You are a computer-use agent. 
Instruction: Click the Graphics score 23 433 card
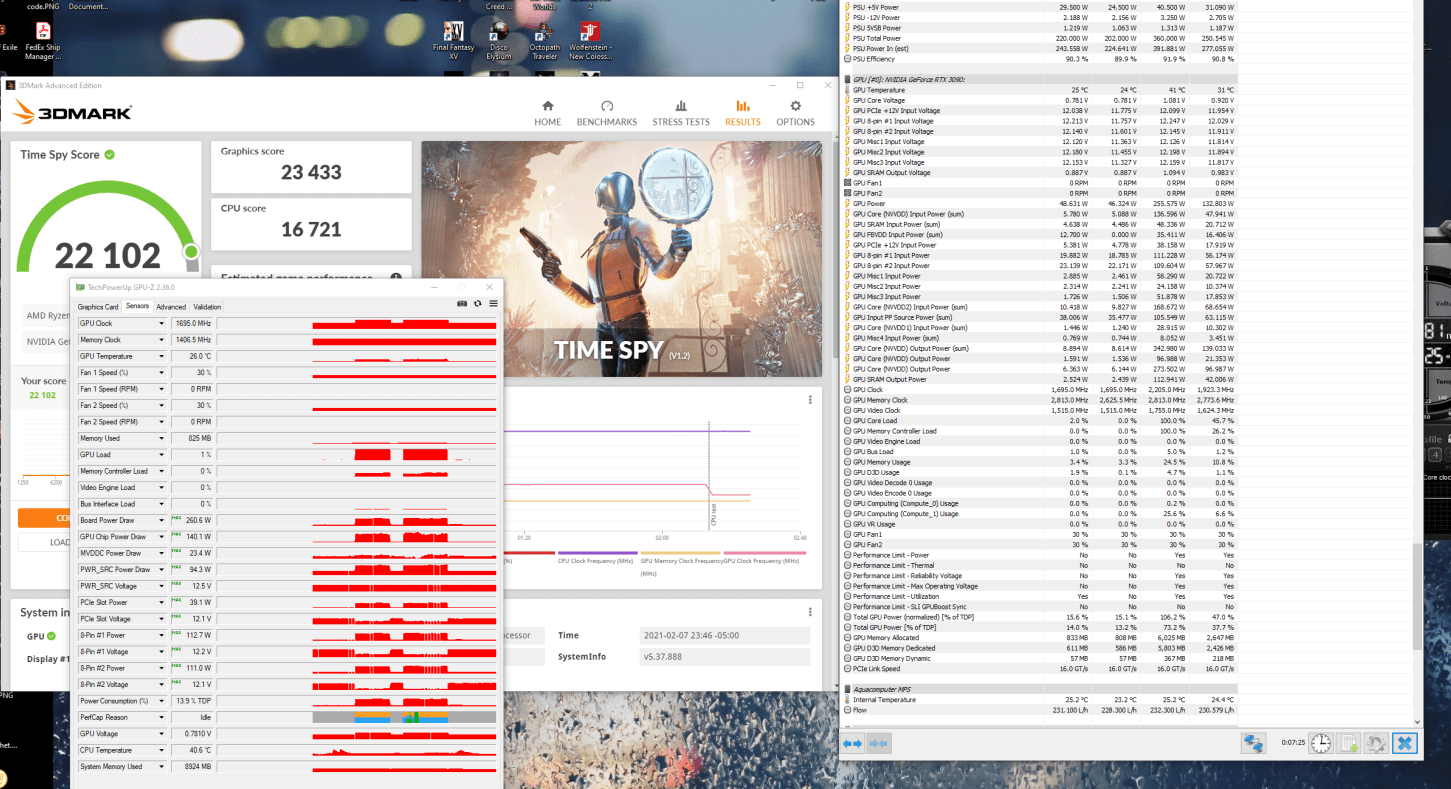(311, 166)
